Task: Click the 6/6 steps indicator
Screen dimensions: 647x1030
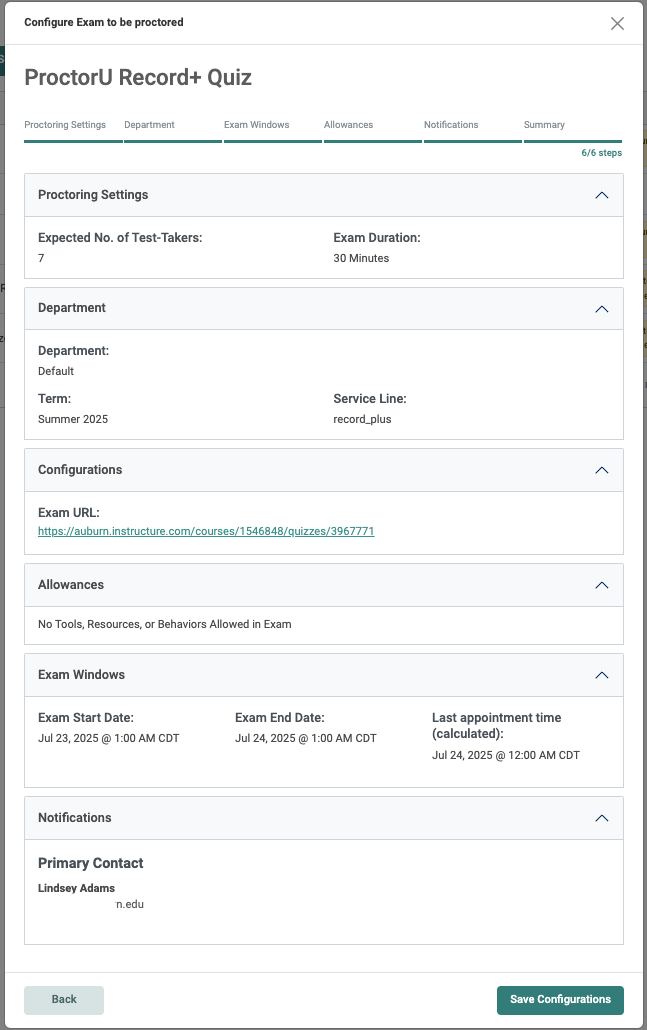Action: tap(601, 153)
